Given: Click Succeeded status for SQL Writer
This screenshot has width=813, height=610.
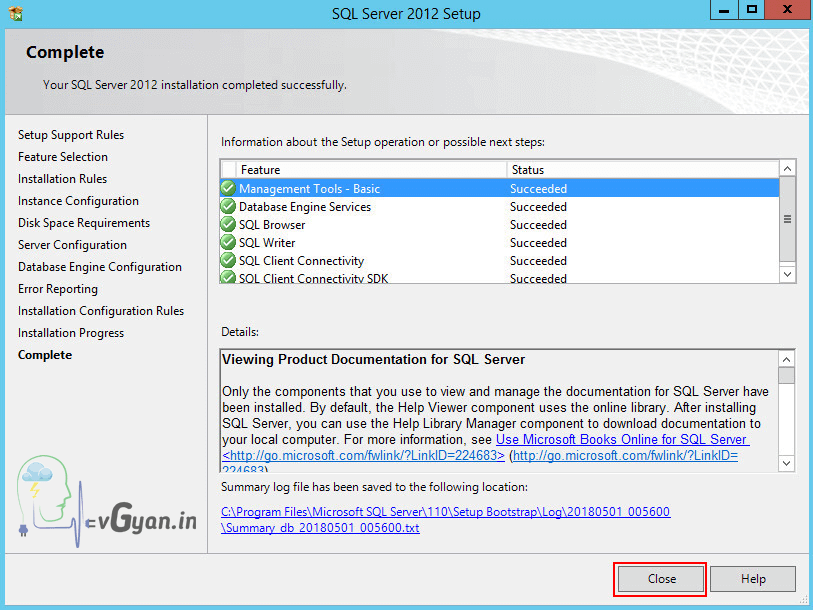Looking at the screenshot, I should click(538, 242).
